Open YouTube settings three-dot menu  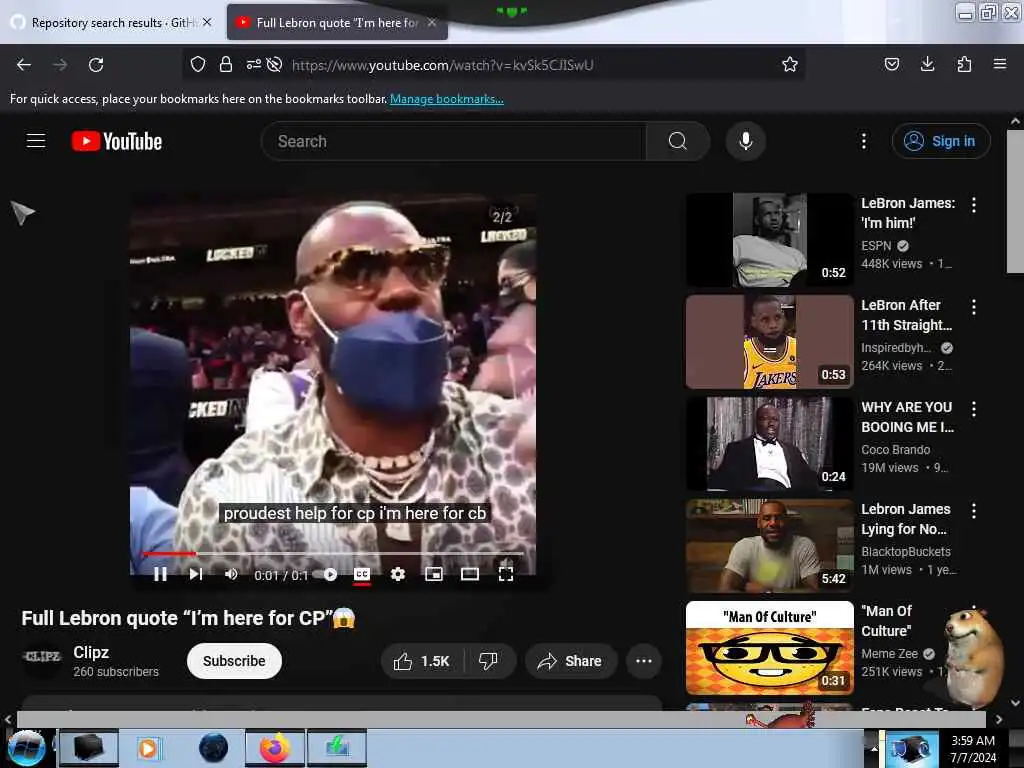(863, 141)
